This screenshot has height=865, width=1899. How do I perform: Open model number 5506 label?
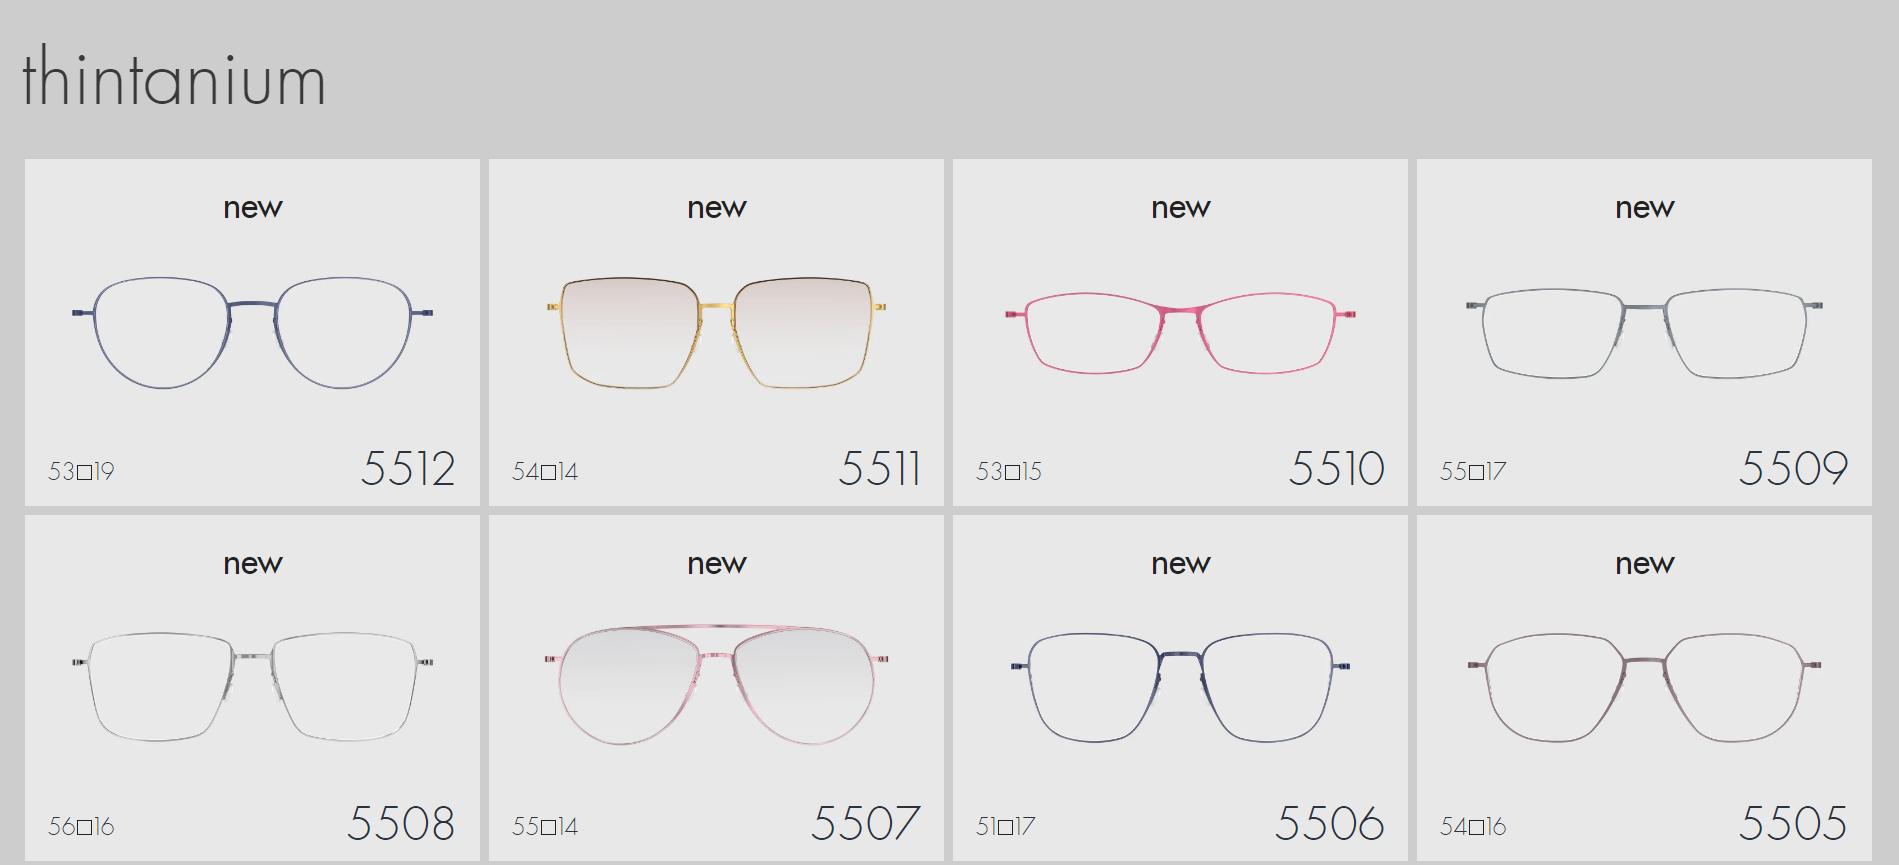click(x=1329, y=823)
